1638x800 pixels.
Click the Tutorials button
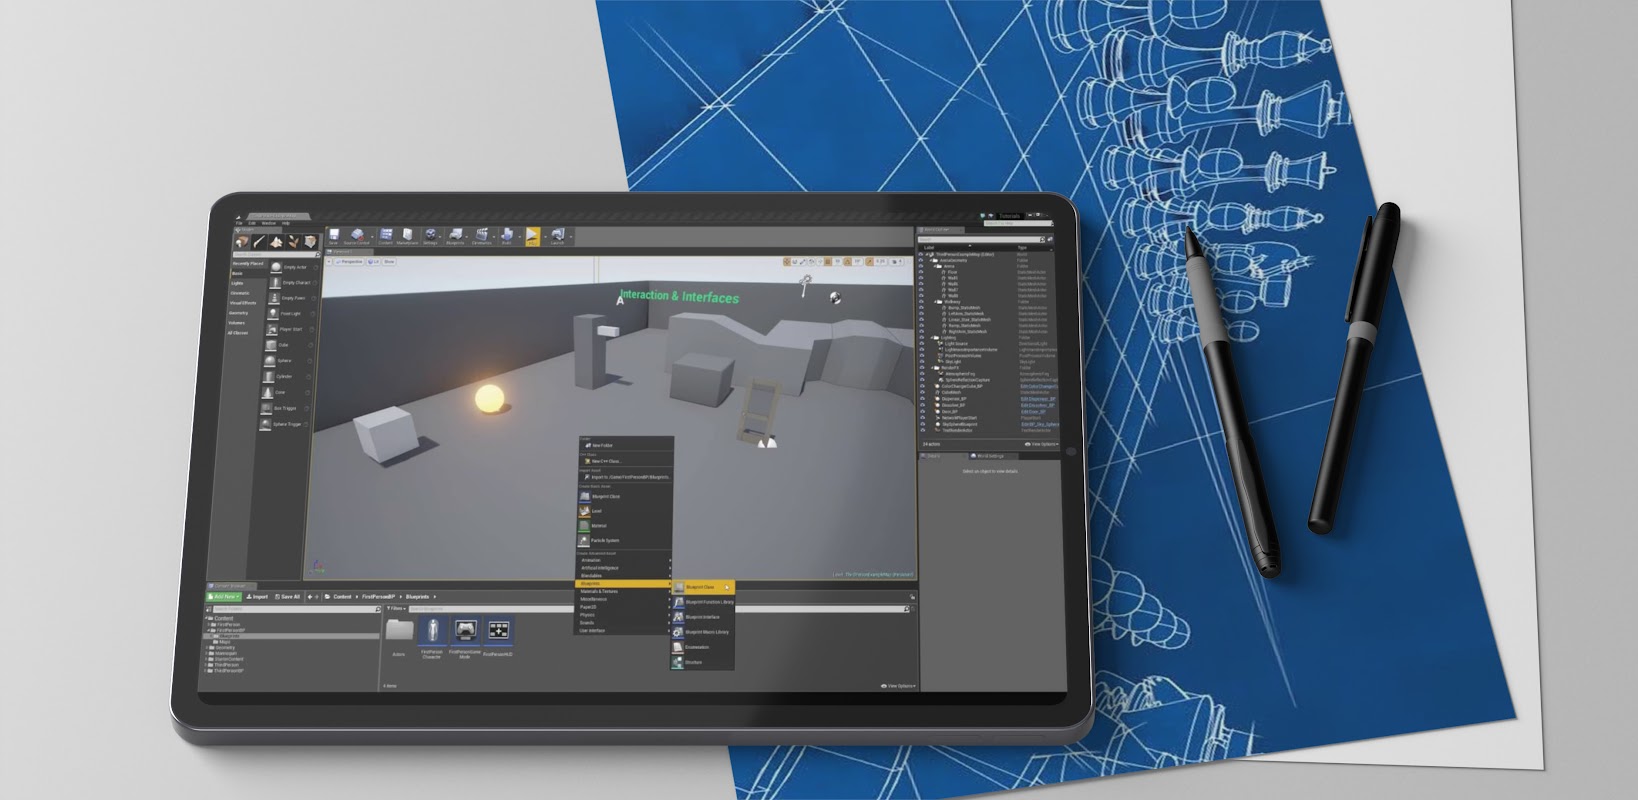(x=1009, y=216)
